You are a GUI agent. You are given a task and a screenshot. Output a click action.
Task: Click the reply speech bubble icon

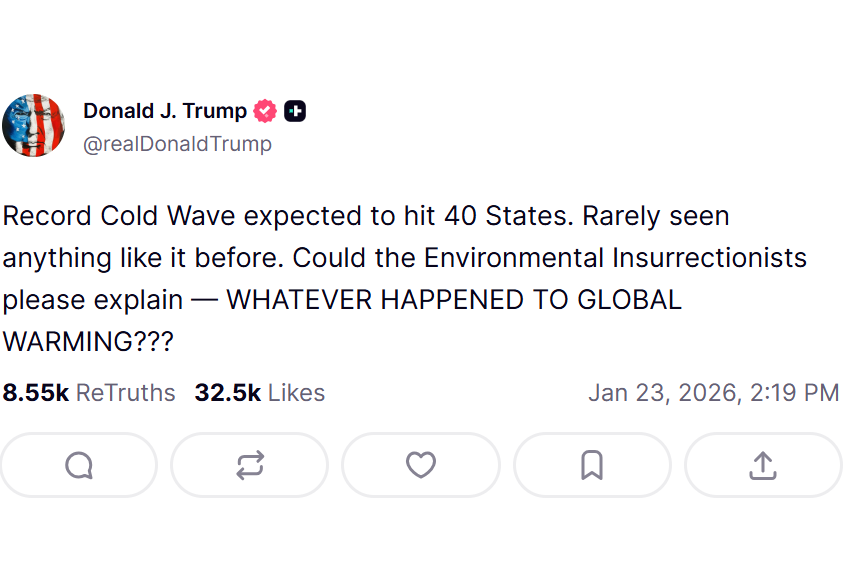(x=79, y=465)
